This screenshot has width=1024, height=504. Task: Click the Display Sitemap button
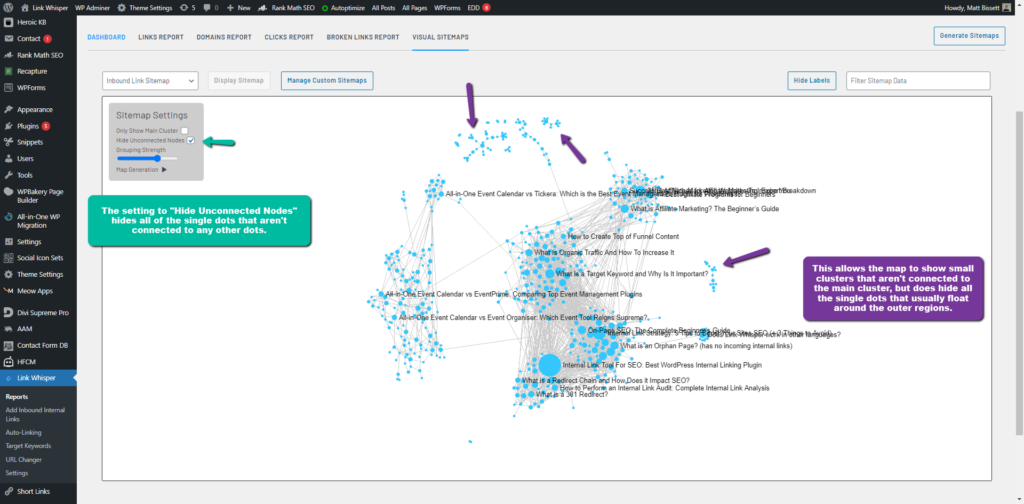(x=240, y=81)
